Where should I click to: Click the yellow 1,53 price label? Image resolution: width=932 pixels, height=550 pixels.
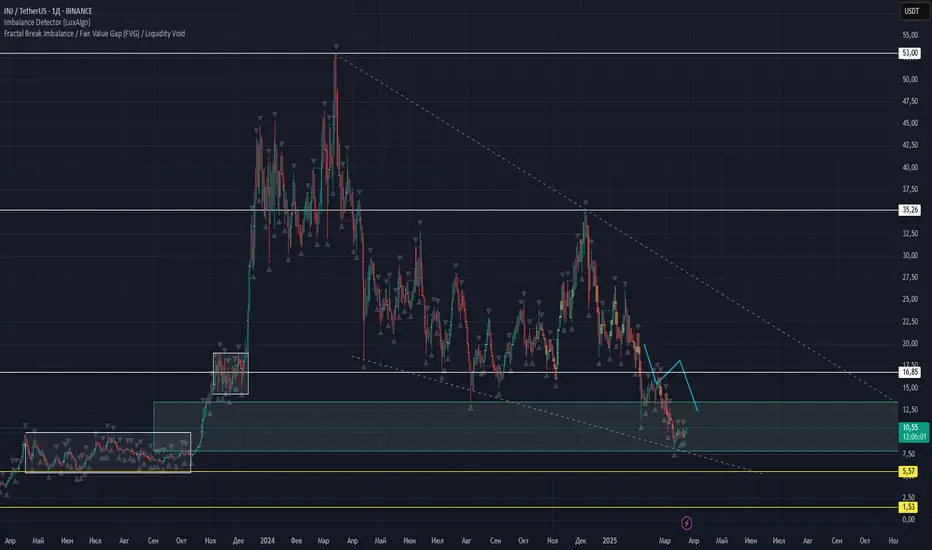point(911,507)
